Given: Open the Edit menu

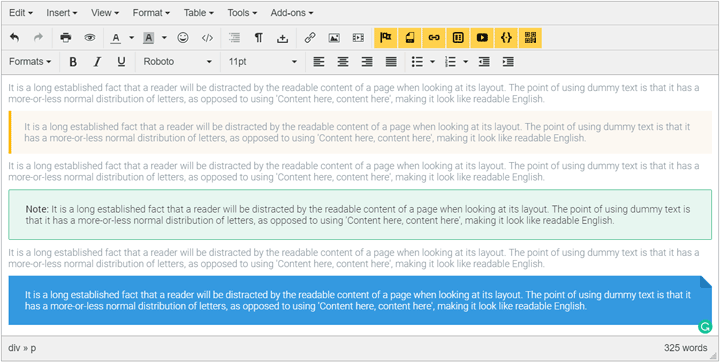Looking at the screenshot, I should click(21, 13).
